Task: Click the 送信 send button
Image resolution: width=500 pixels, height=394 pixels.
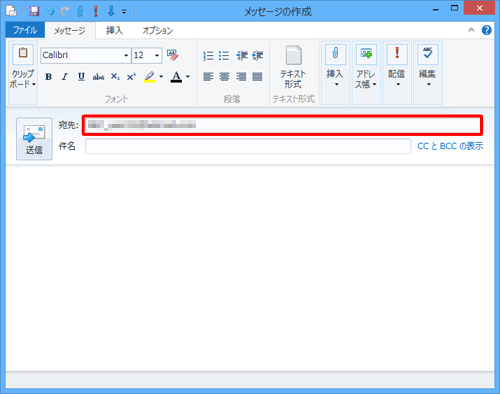Action: [34, 139]
